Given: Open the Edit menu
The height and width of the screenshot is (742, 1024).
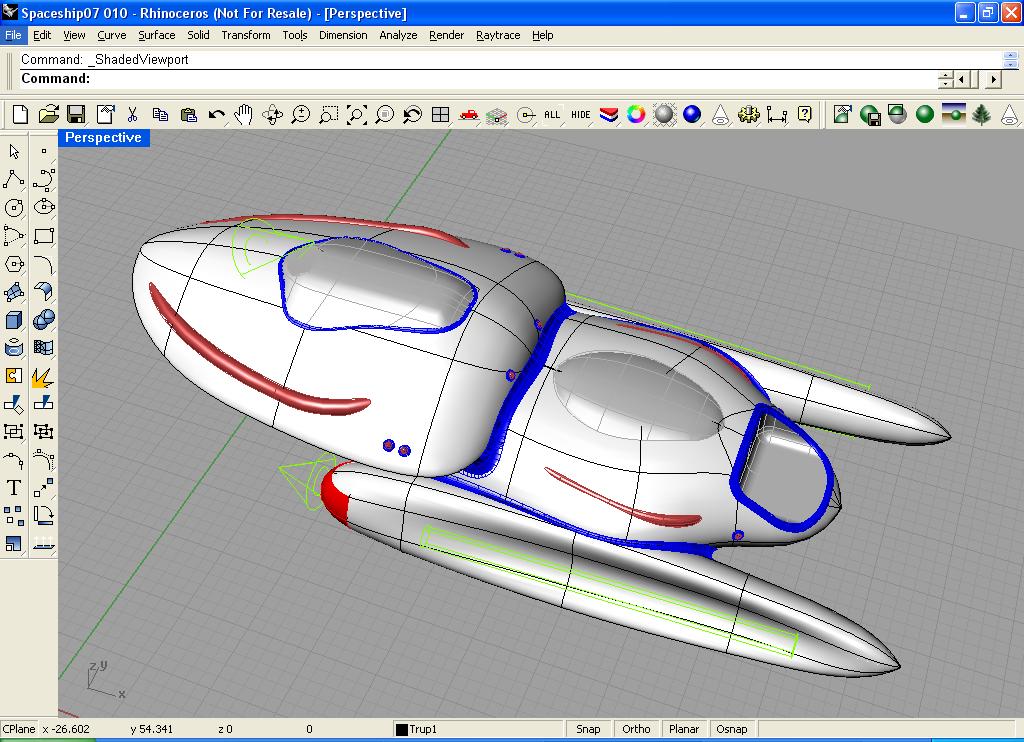Looking at the screenshot, I should [x=42, y=35].
